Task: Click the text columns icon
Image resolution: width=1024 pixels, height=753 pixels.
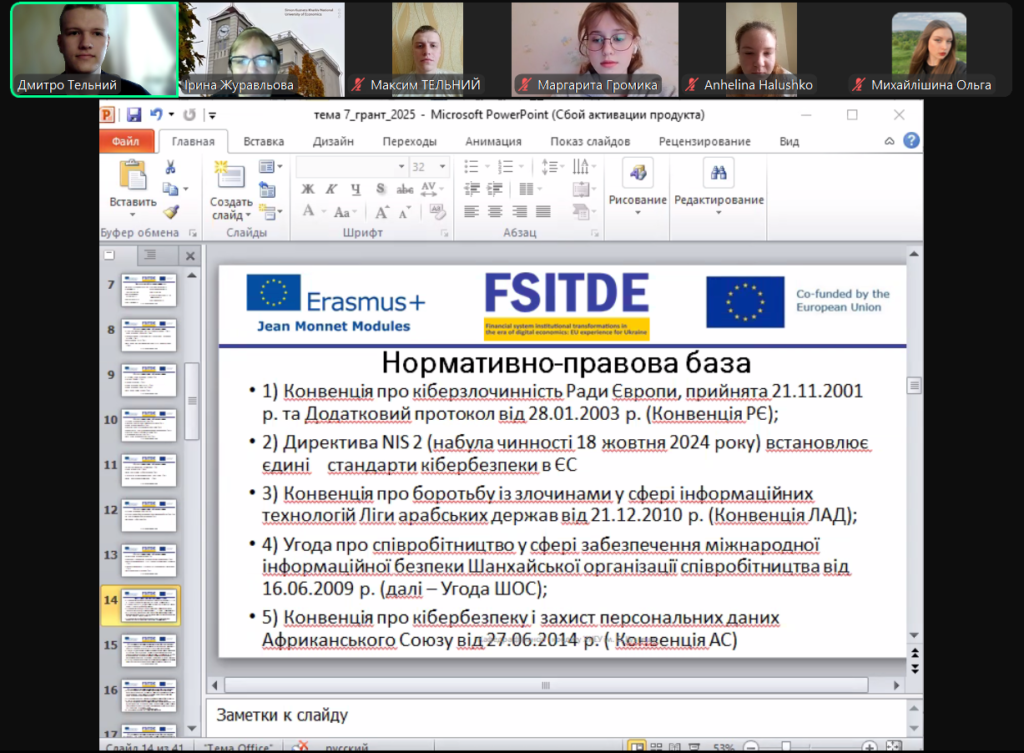Action: [x=526, y=189]
